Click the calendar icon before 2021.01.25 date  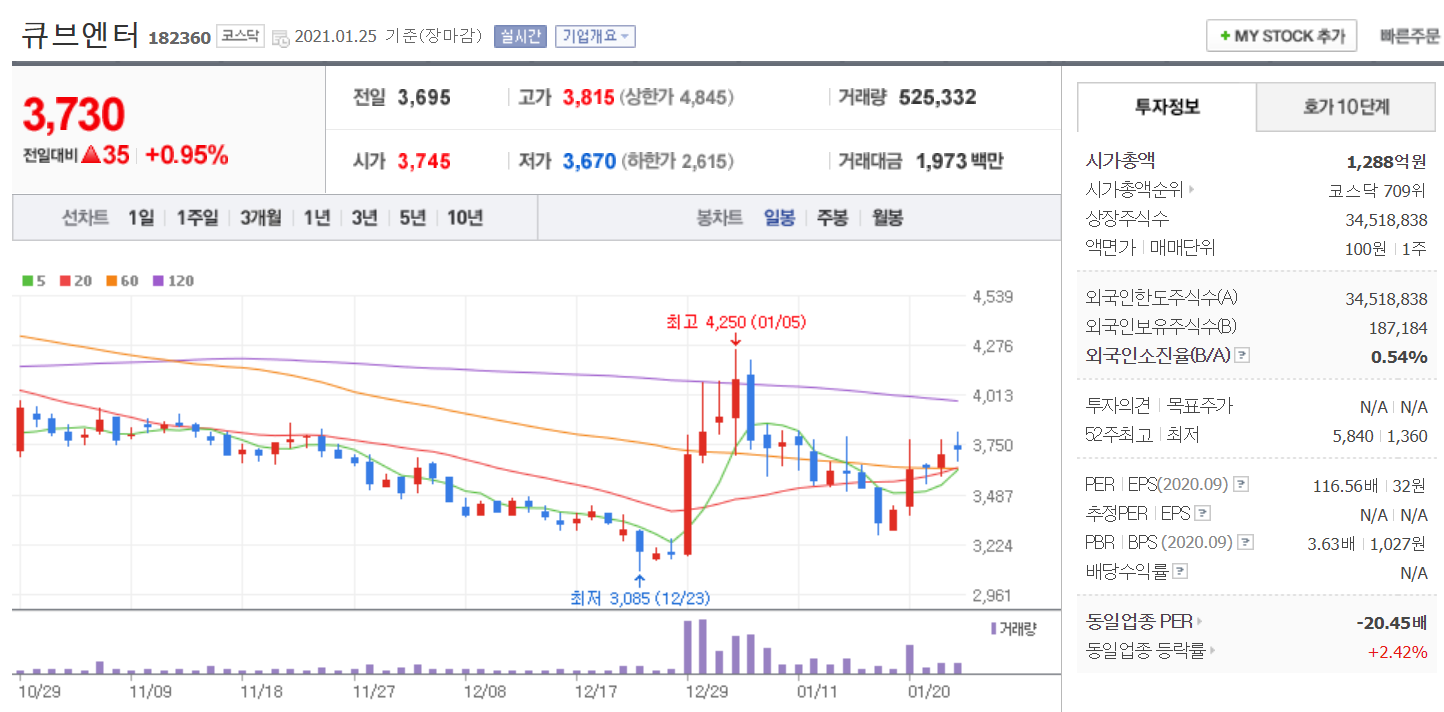coord(281,37)
